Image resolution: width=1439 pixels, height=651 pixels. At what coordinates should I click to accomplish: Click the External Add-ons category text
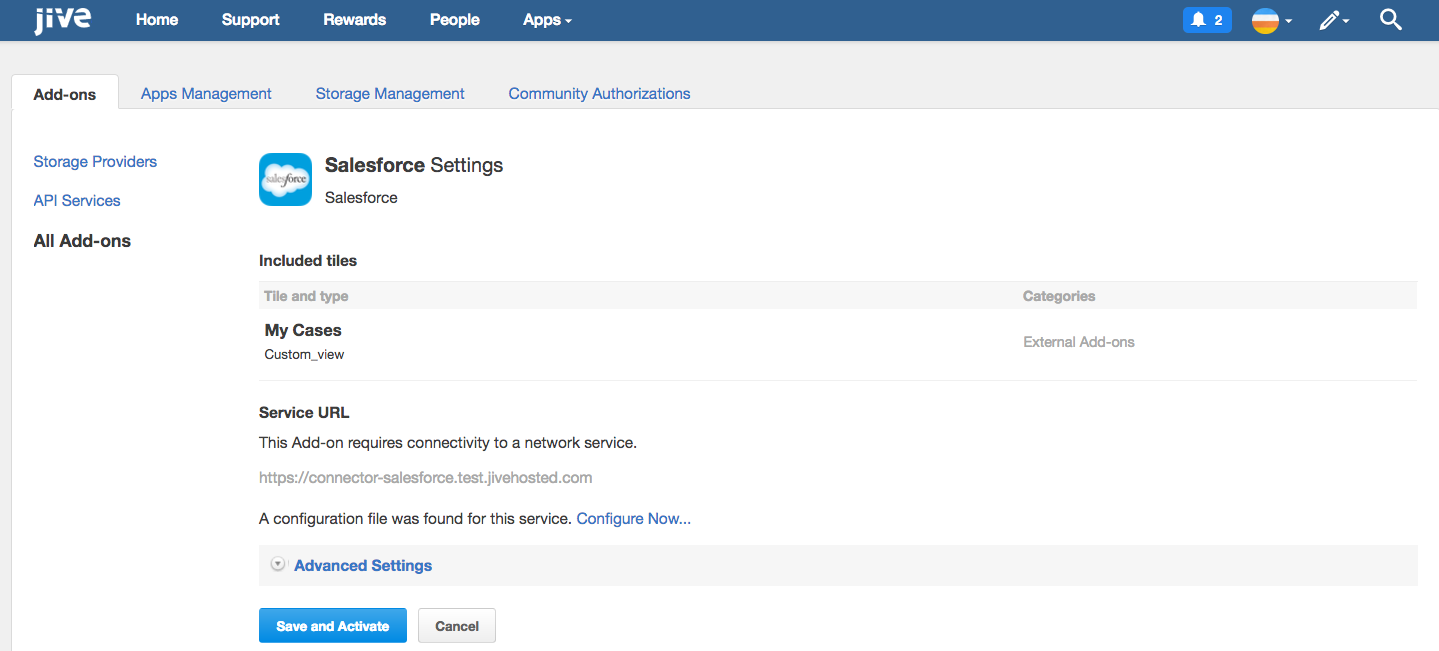point(1079,342)
